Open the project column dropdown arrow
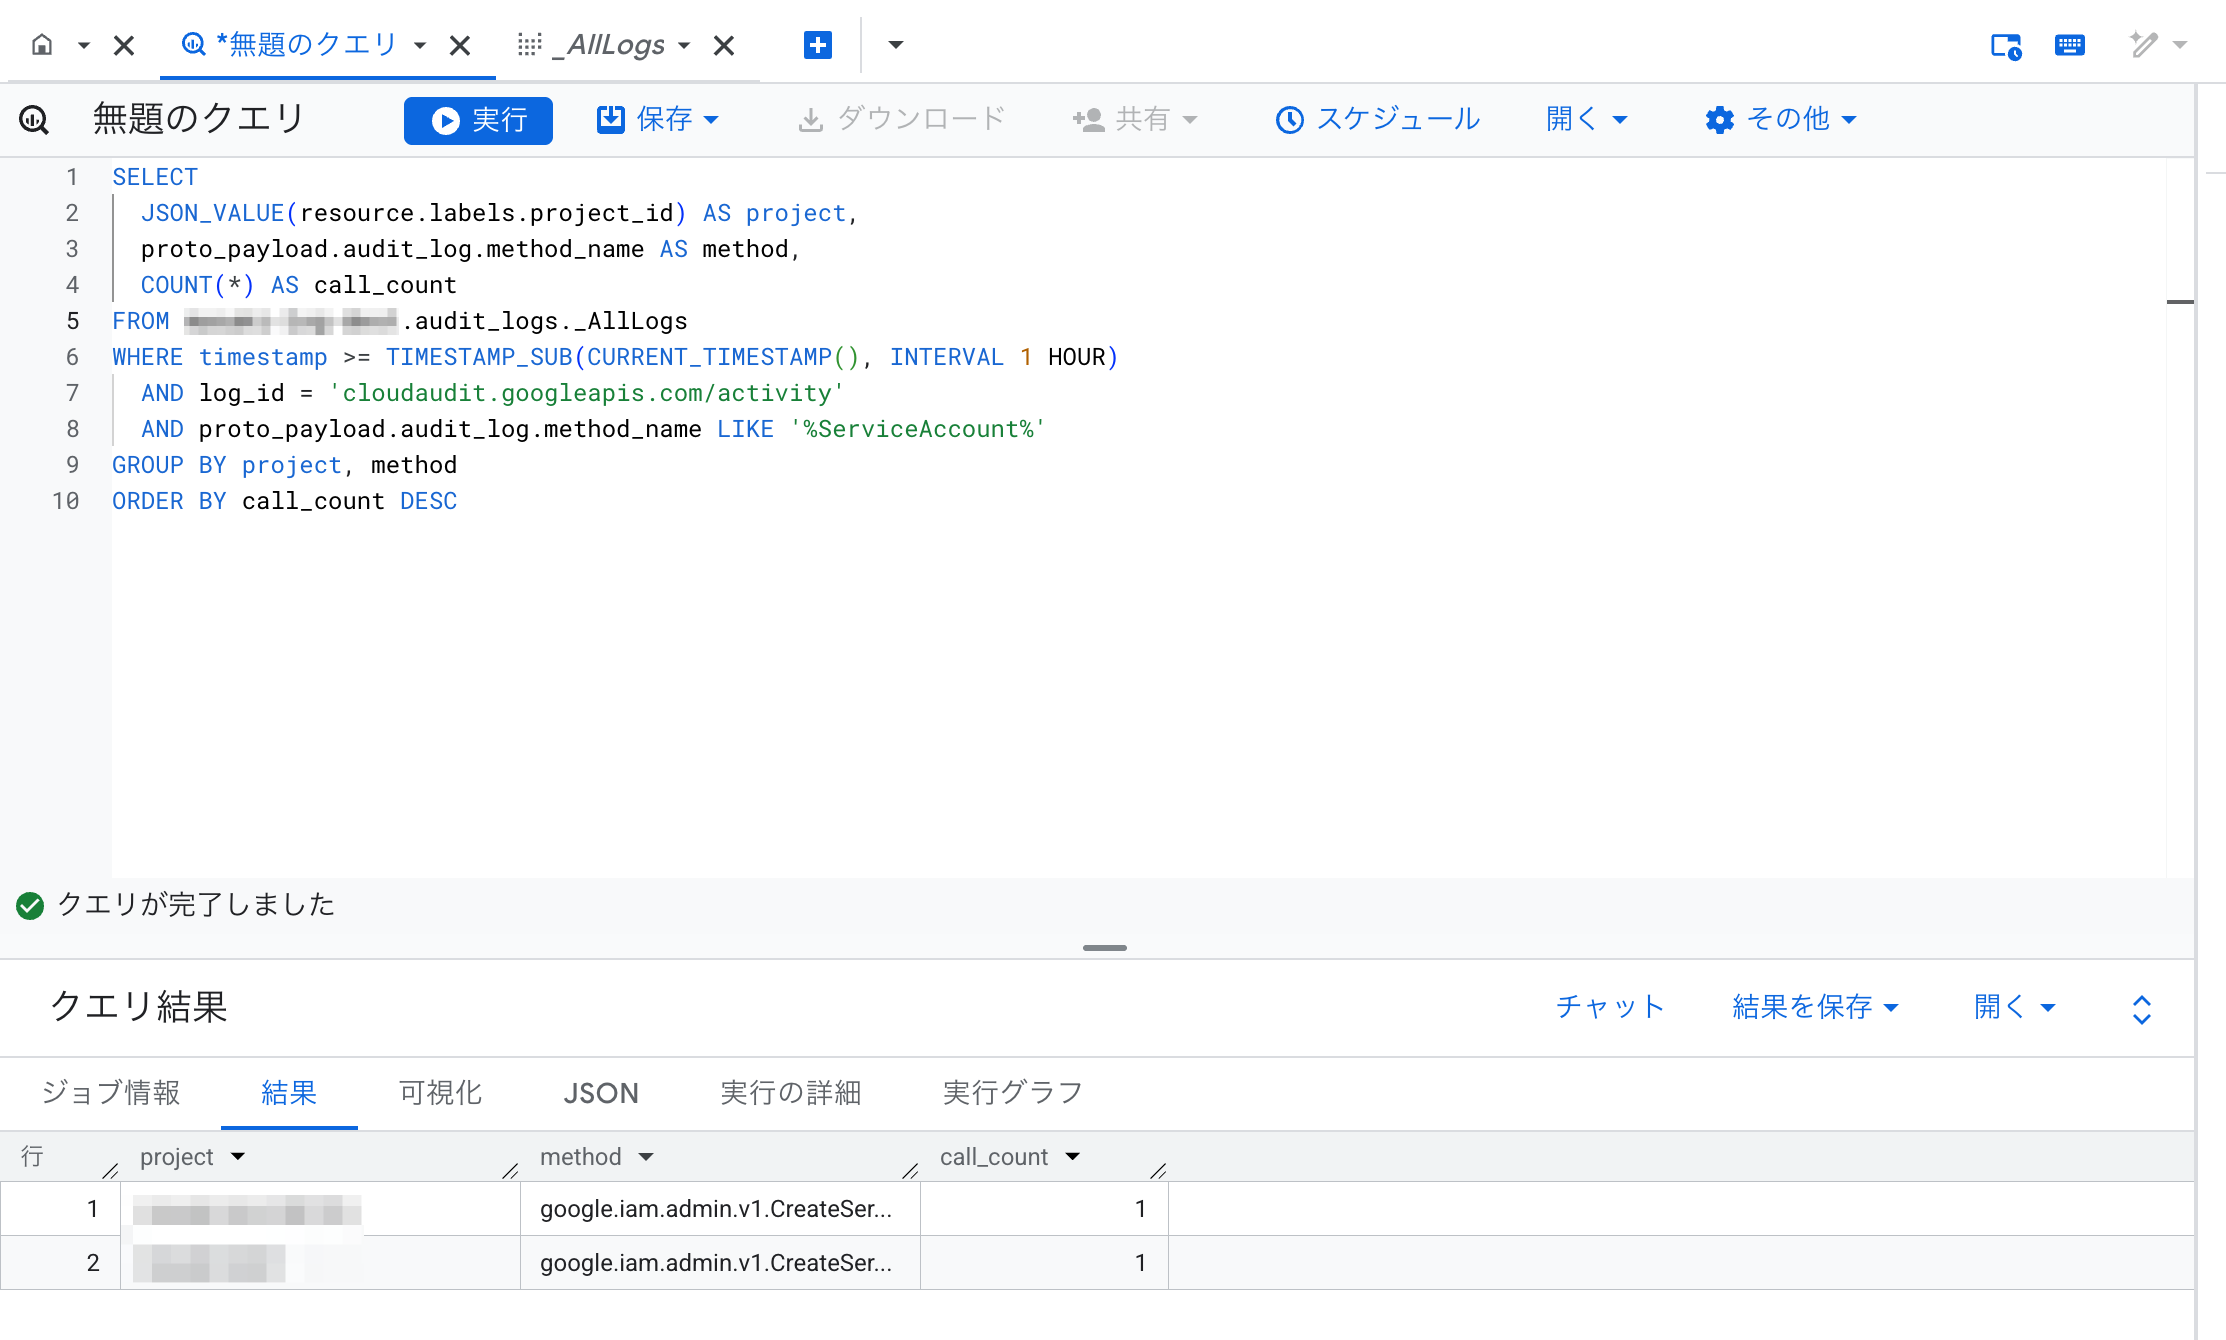 coord(238,1157)
